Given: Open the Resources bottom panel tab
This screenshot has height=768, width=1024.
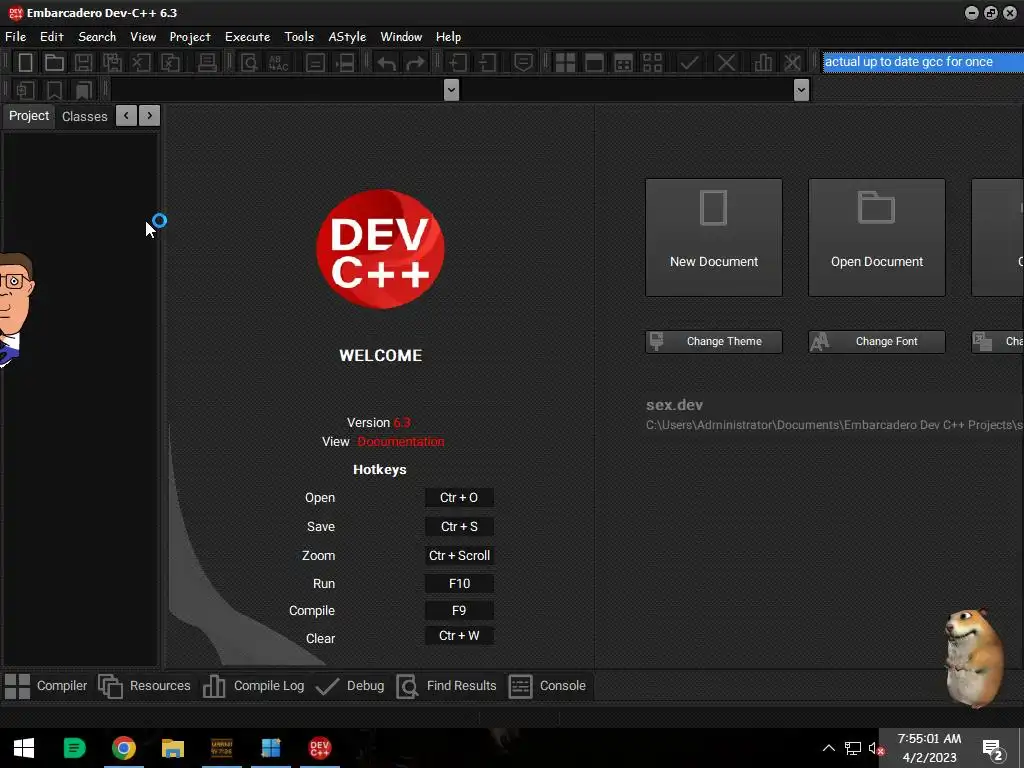Looking at the screenshot, I should pyautogui.click(x=144, y=686).
